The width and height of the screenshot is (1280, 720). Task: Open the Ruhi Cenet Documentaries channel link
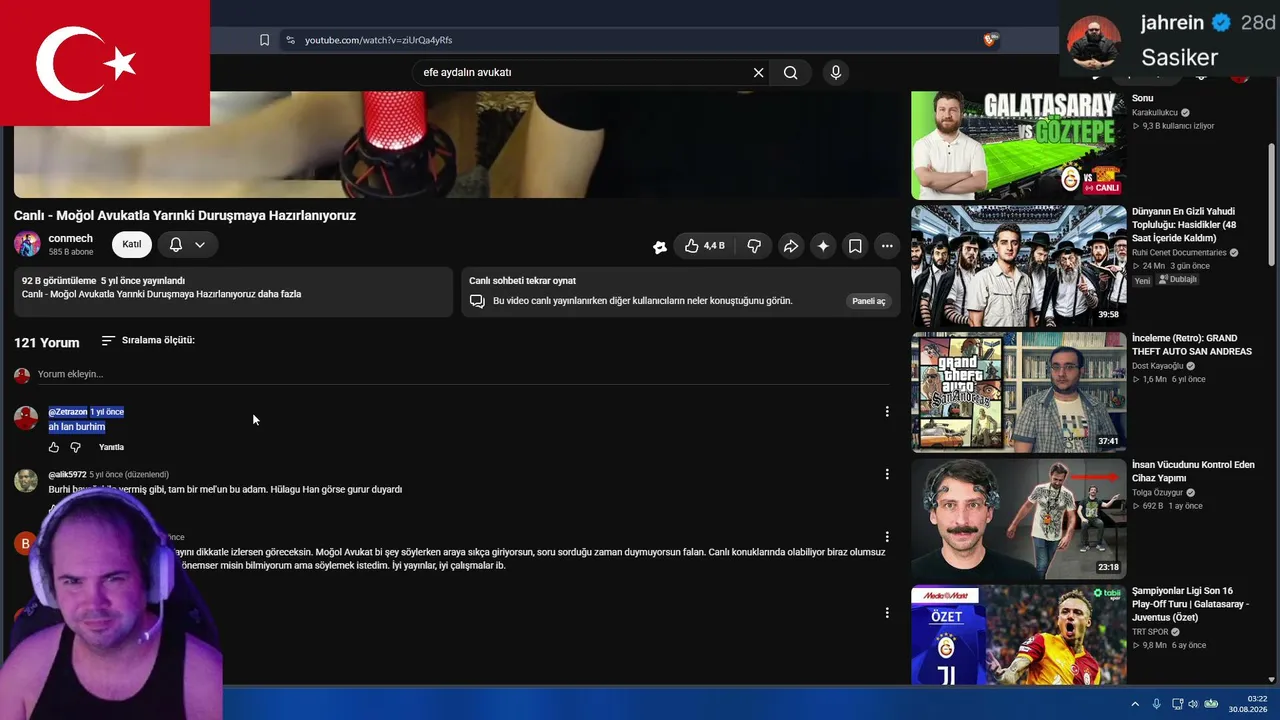click(x=1179, y=253)
